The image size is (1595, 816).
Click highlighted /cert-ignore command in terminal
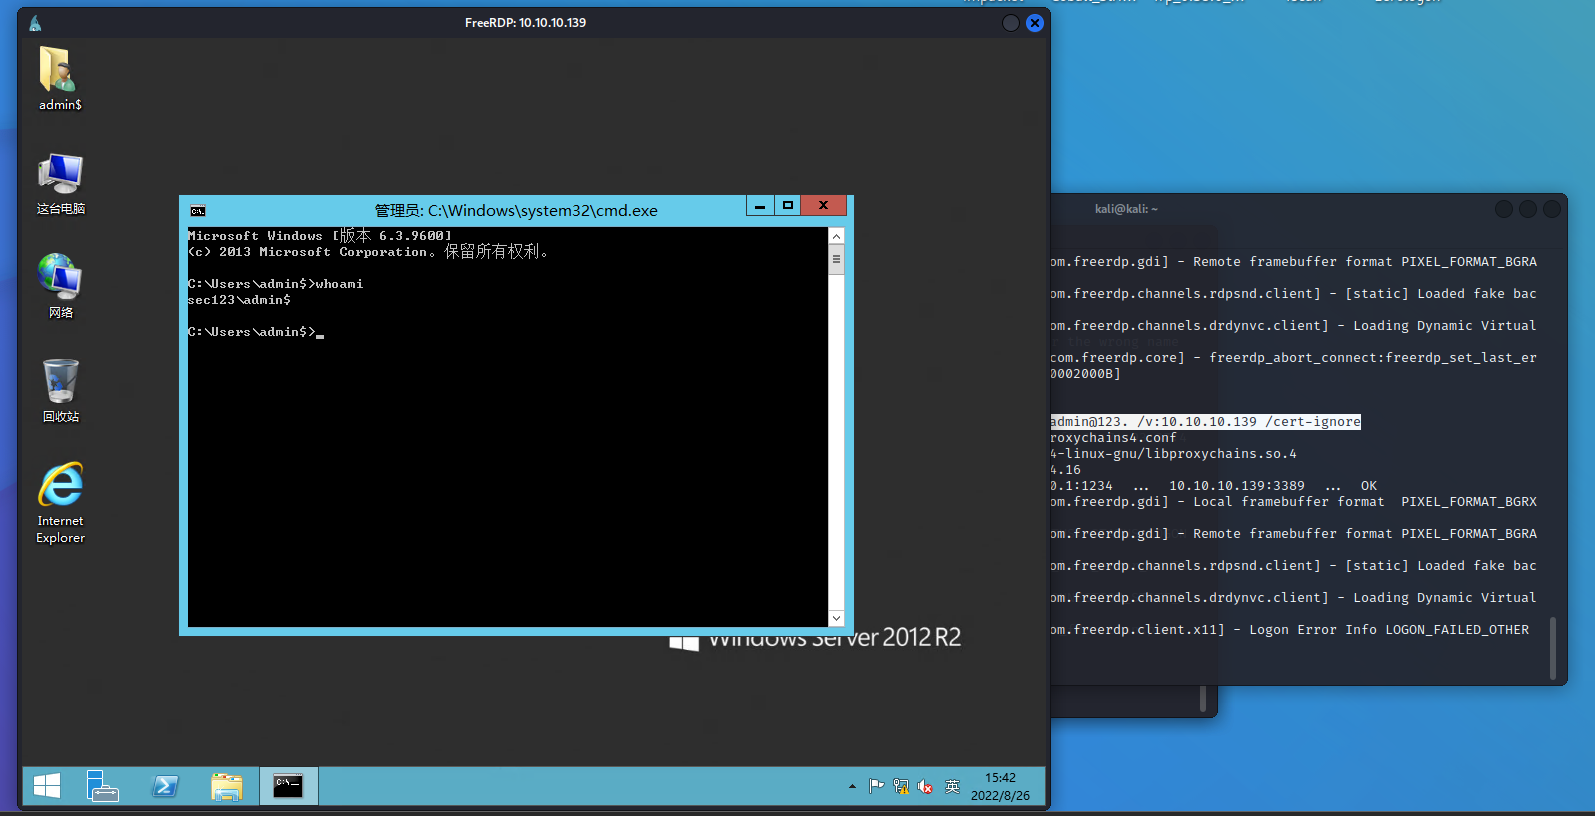coord(1205,422)
